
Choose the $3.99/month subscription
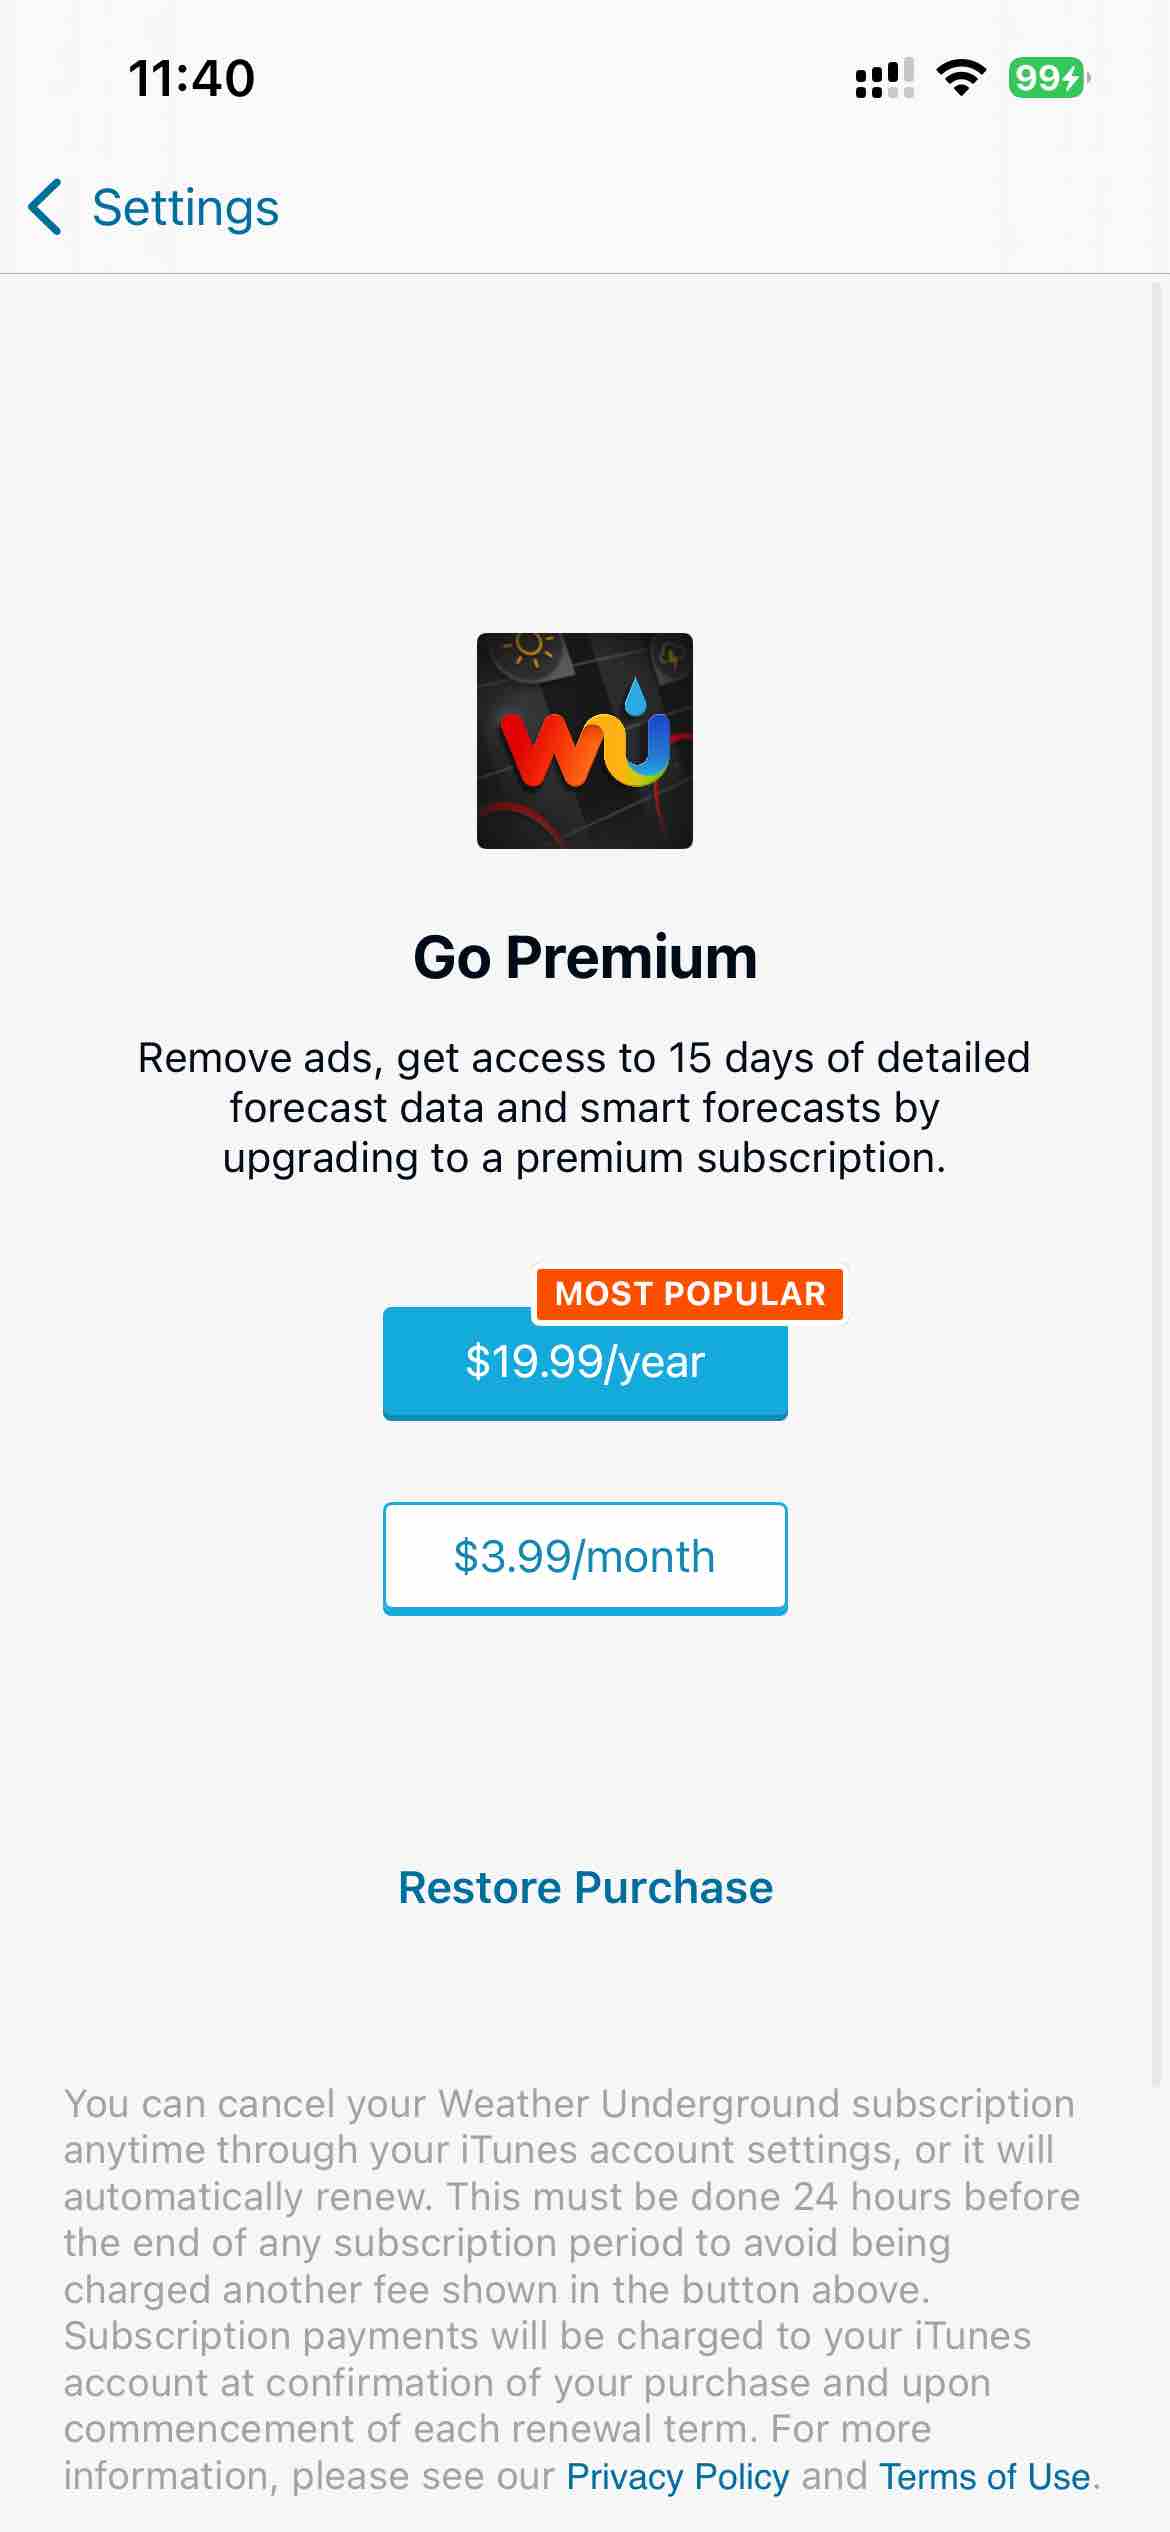point(585,1557)
